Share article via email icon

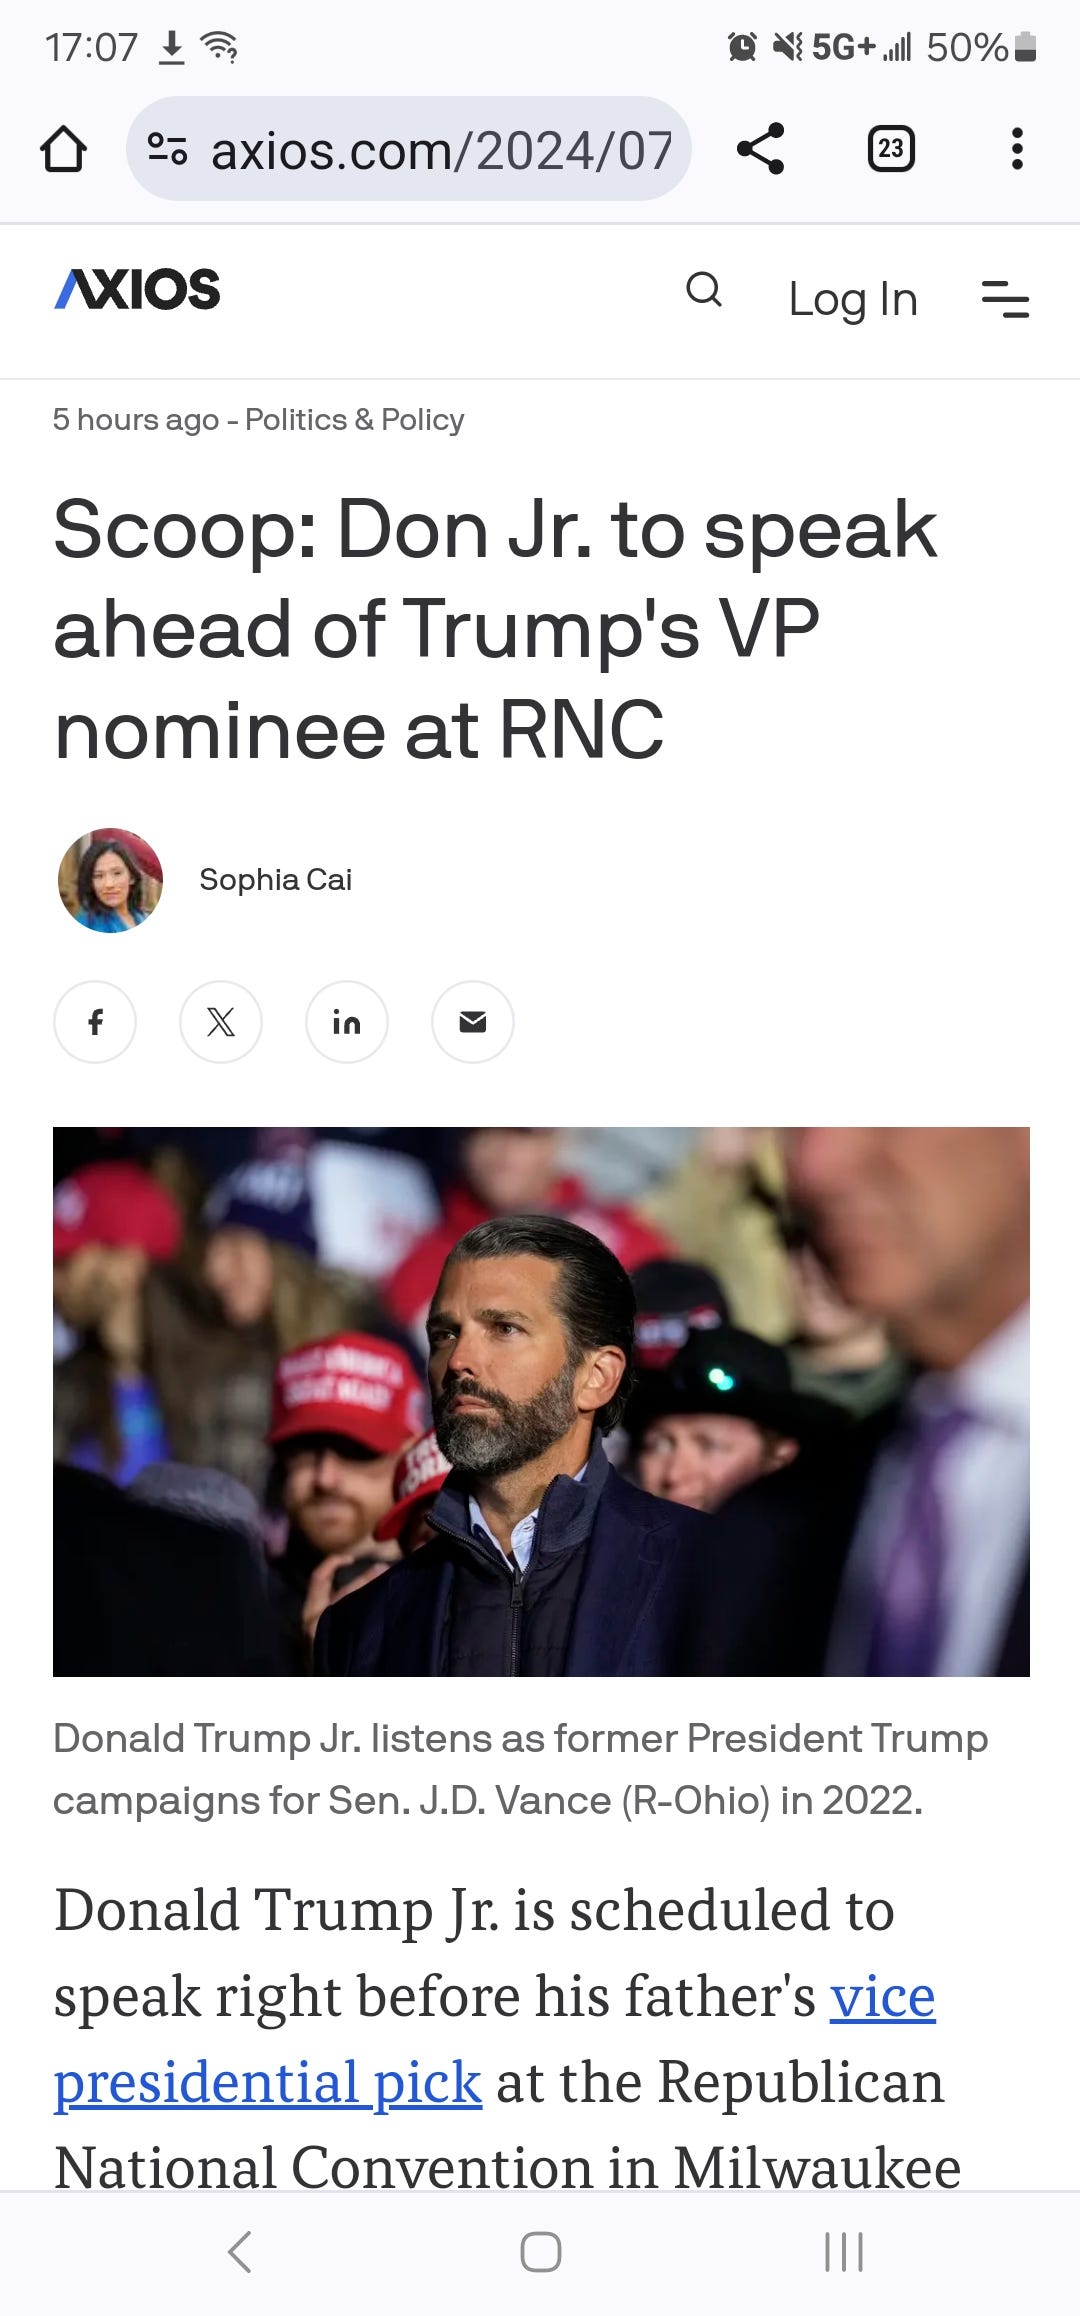pyautogui.click(x=473, y=1022)
